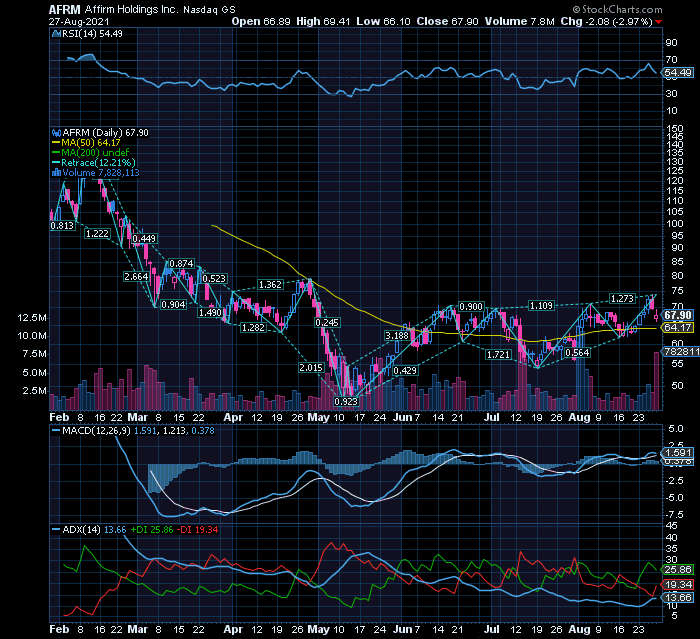Viewport: 700px width, 639px height.
Task: Select the Retrace cyan line swatch
Action: 56,163
